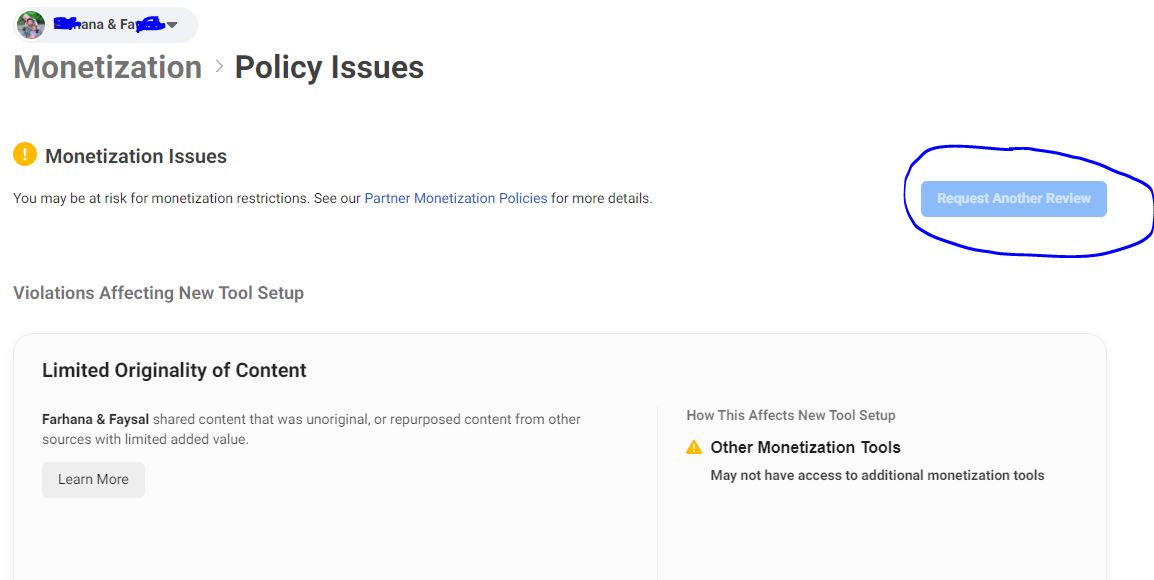Select the Policy Issues breadcrumb title

click(329, 67)
